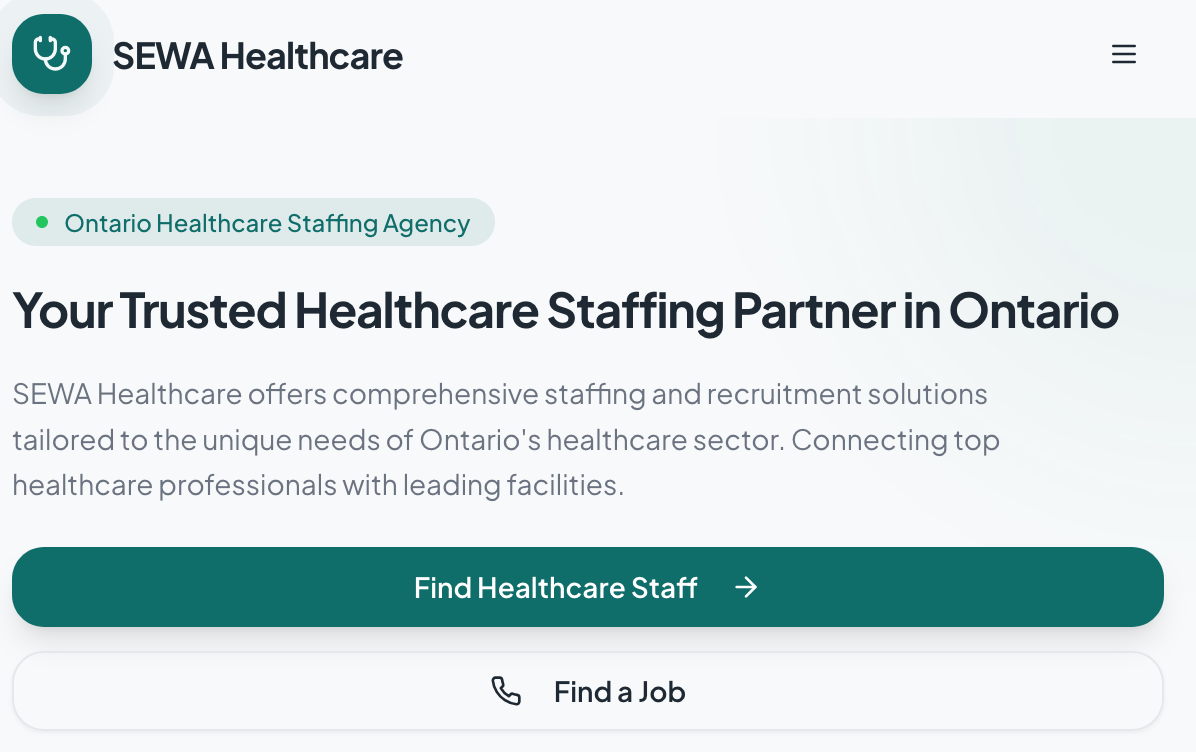Click the SEWA Healthcare brand name

click(257, 56)
